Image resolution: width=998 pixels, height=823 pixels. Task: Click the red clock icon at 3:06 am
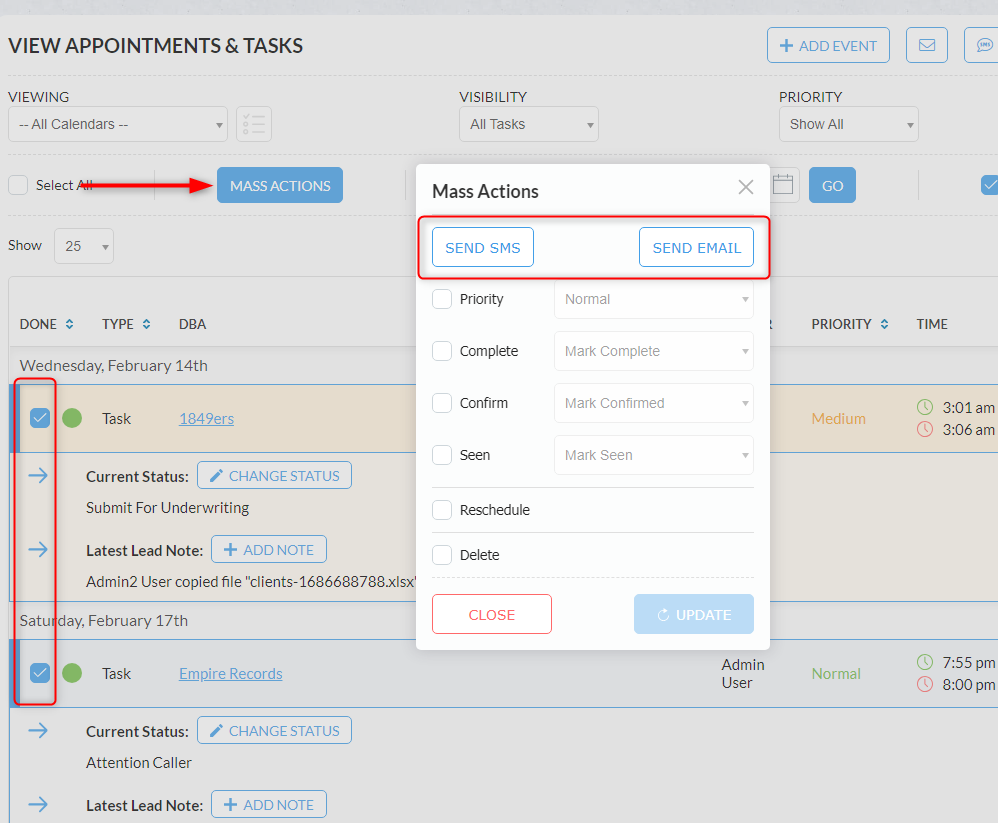(x=925, y=429)
